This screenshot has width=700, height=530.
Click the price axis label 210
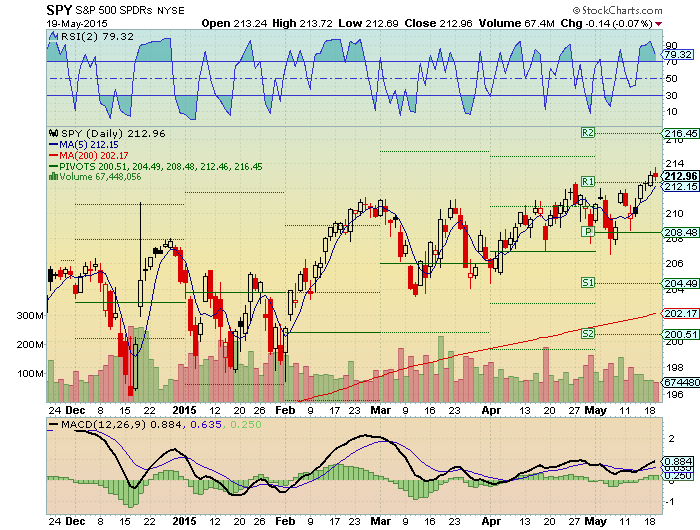point(674,213)
